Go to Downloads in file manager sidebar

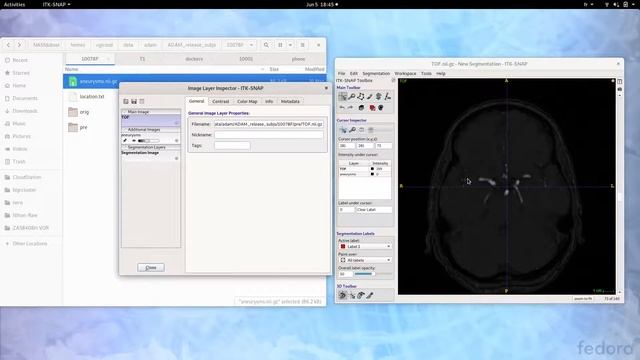pos(25,111)
